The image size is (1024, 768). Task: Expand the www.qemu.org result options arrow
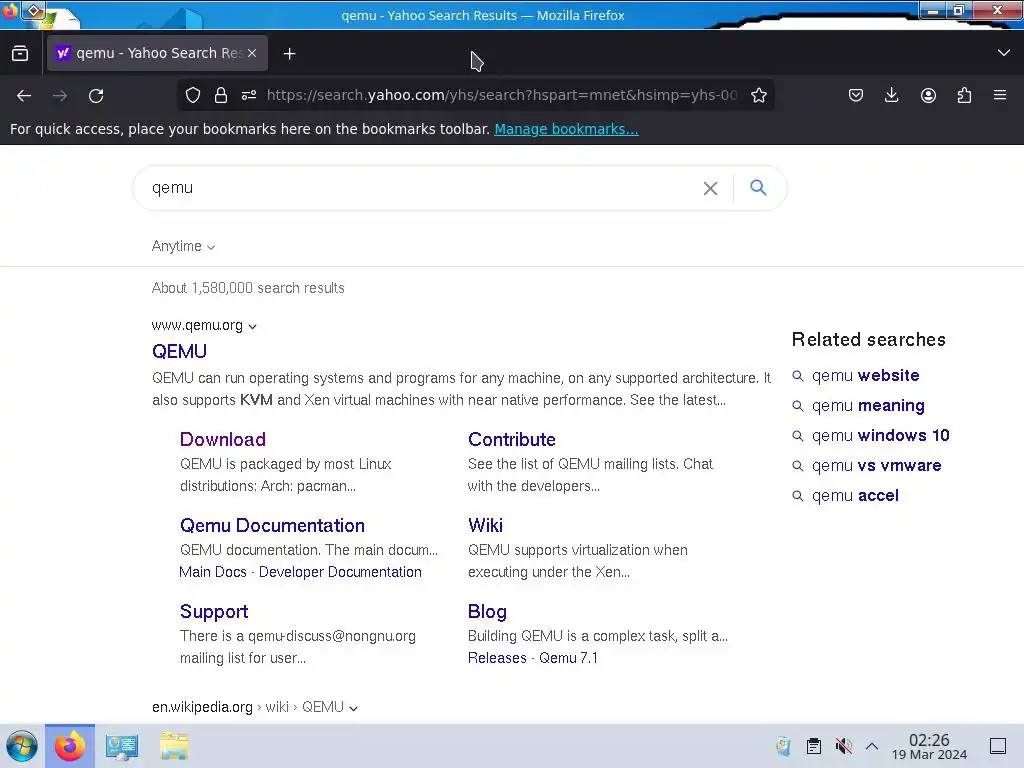pos(253,327)
